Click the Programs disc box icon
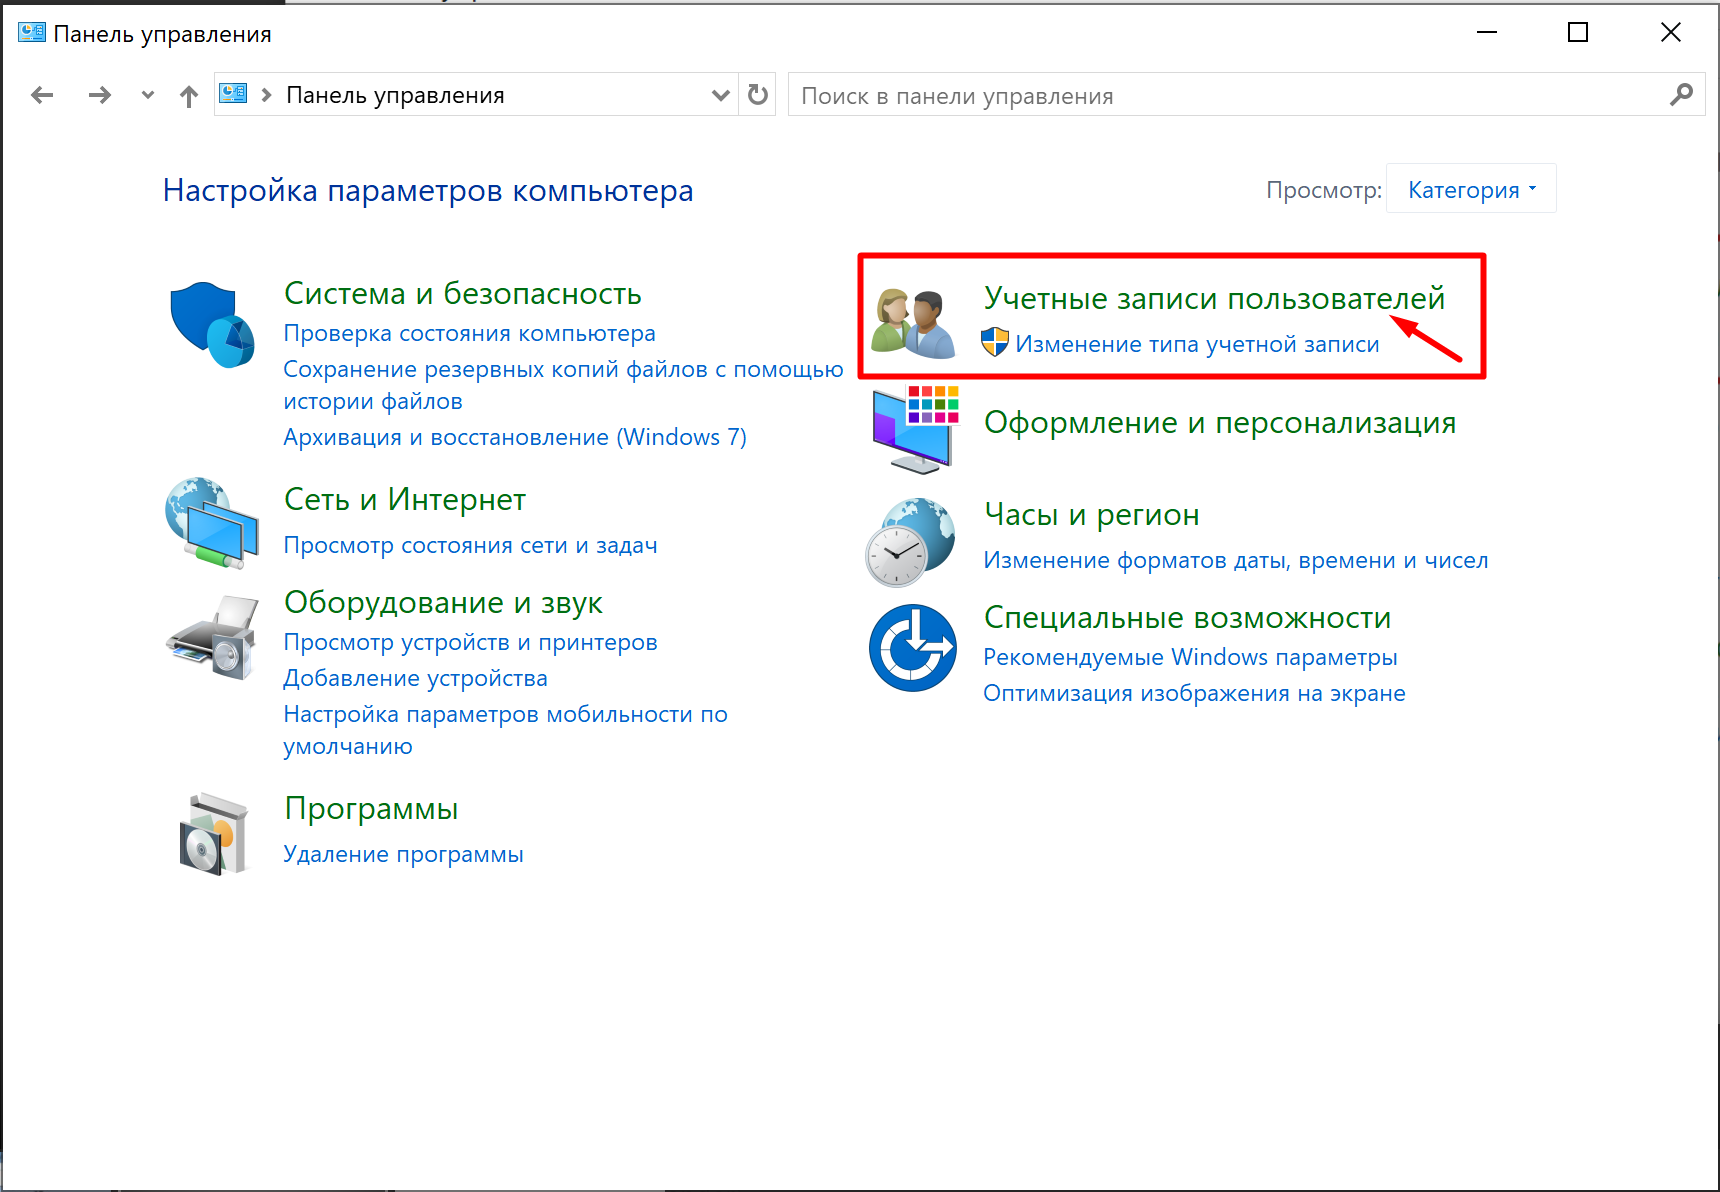 point(212,834)
